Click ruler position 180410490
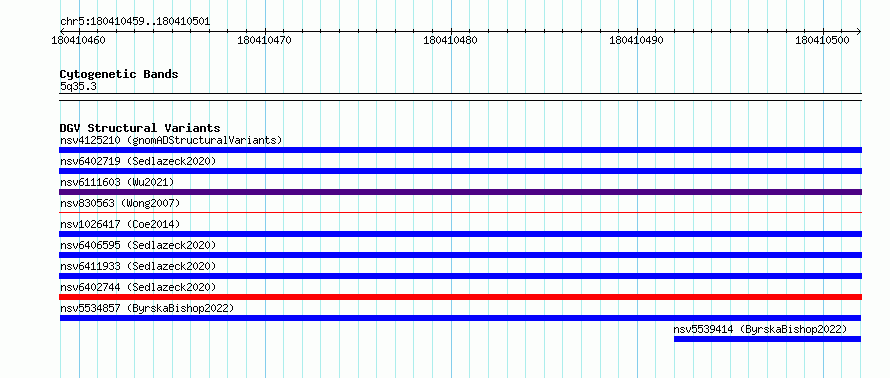This screenshot has height=378, width=890. pos(636,40)
